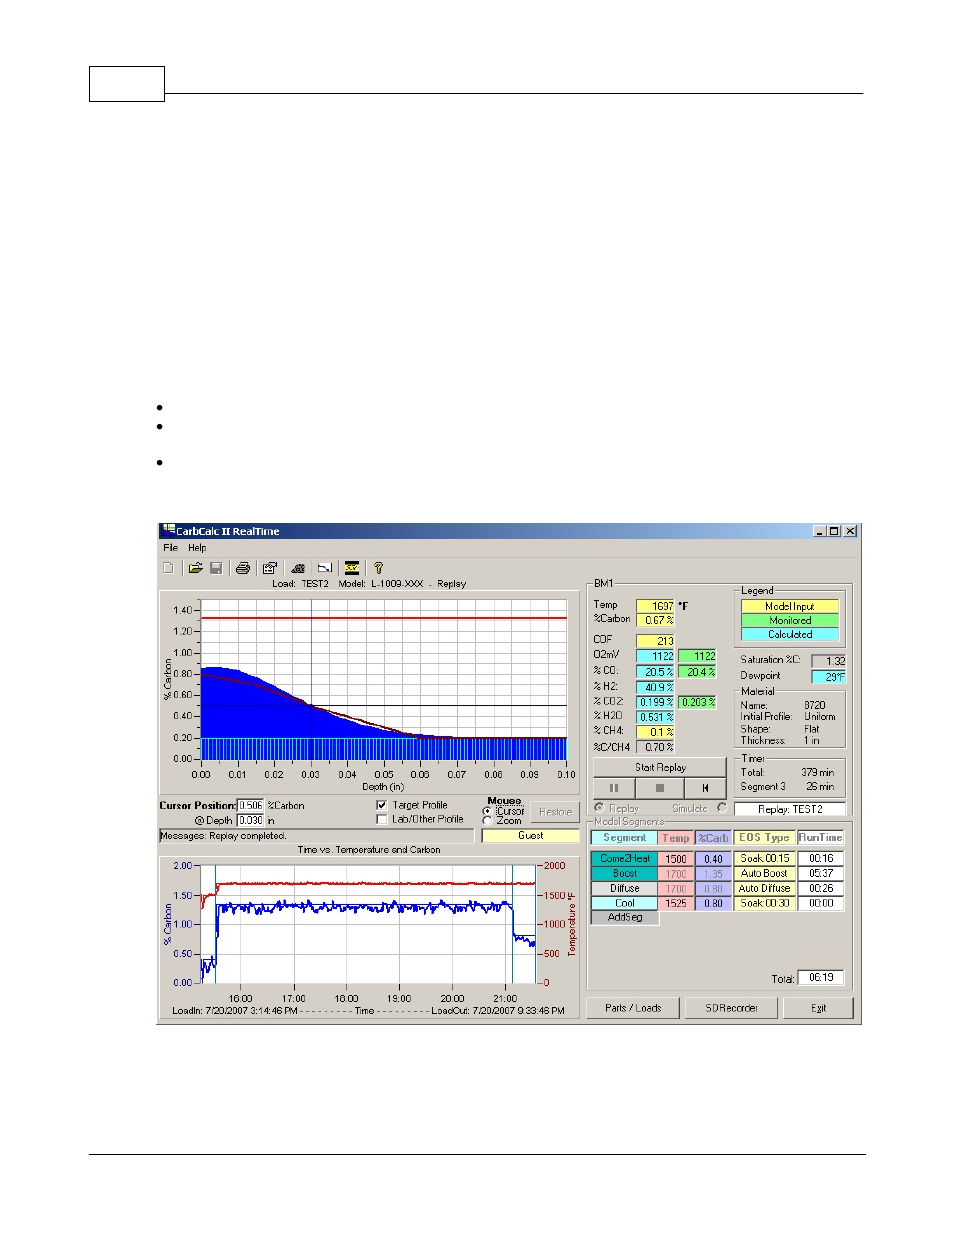Screen dimensions: 954x1235
Task: Click the Start Replay button
Action: coord(660,768)
